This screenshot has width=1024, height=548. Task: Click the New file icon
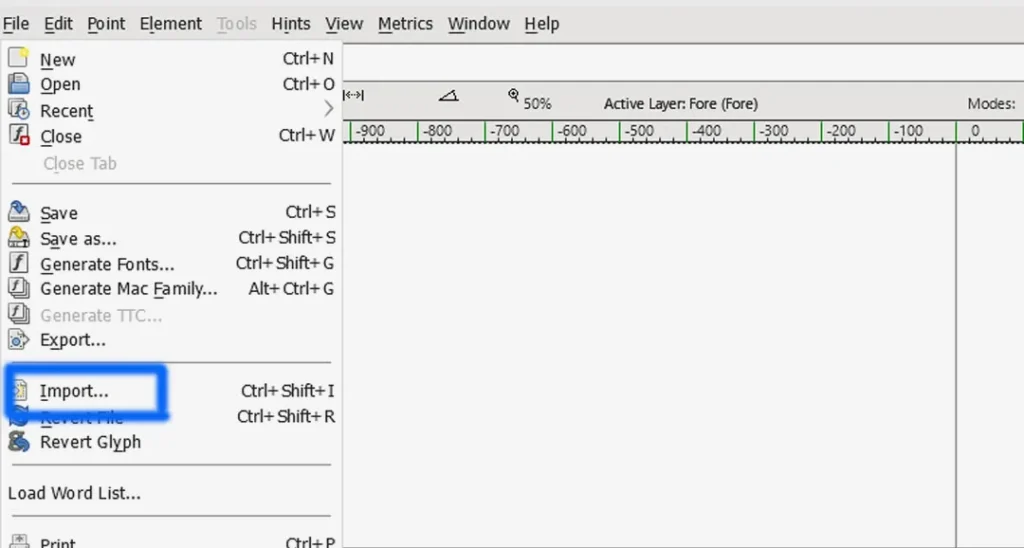click(18, 58)
